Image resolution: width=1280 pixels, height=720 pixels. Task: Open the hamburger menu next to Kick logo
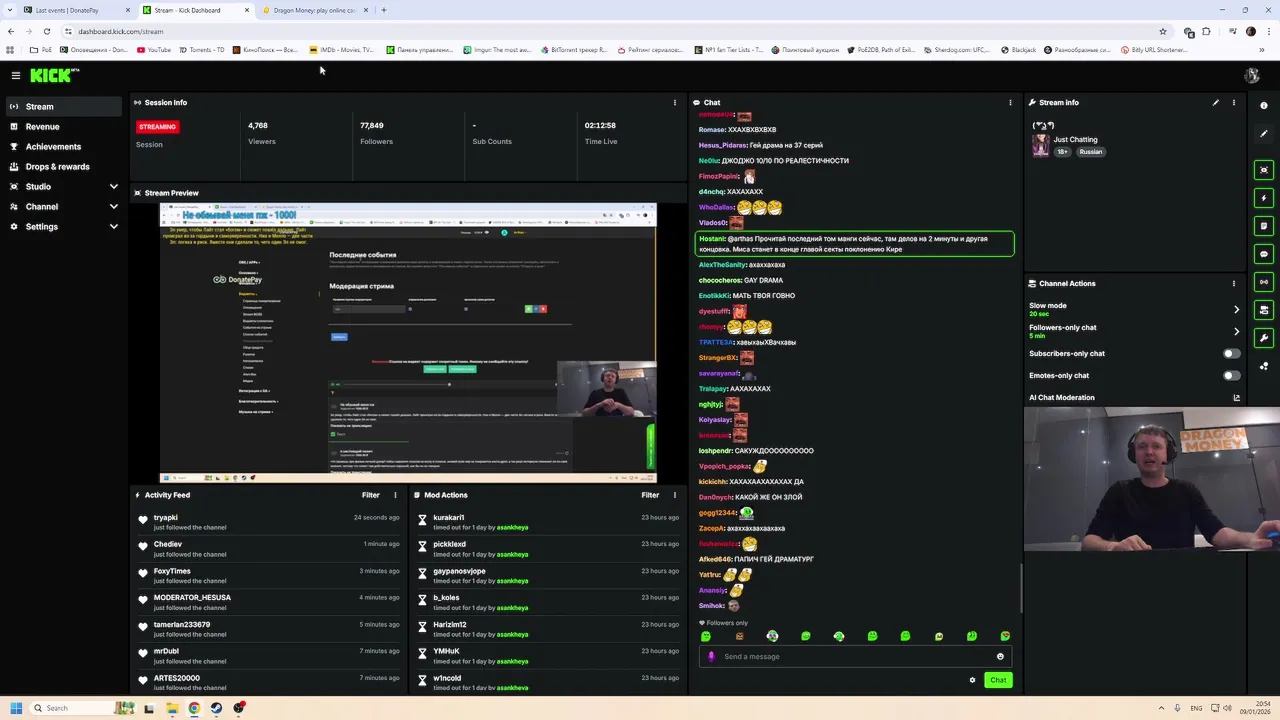point(15,75)
